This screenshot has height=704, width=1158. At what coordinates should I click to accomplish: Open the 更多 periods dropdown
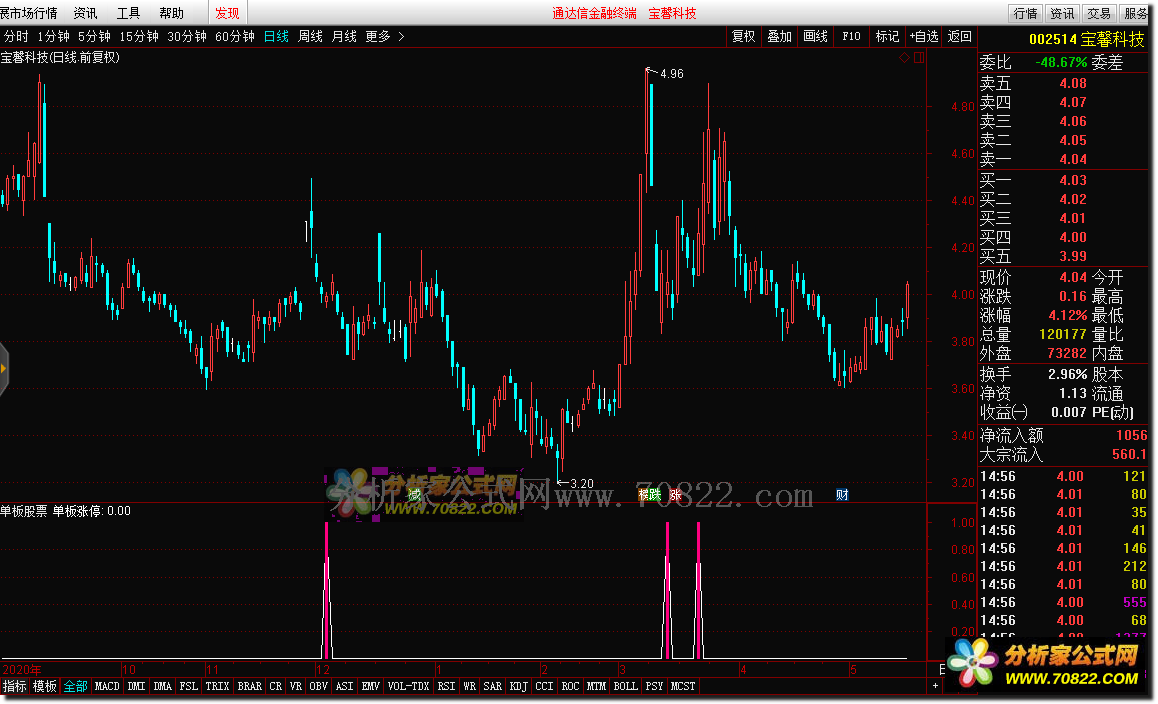pyautogui.click(x=385, y=36)
